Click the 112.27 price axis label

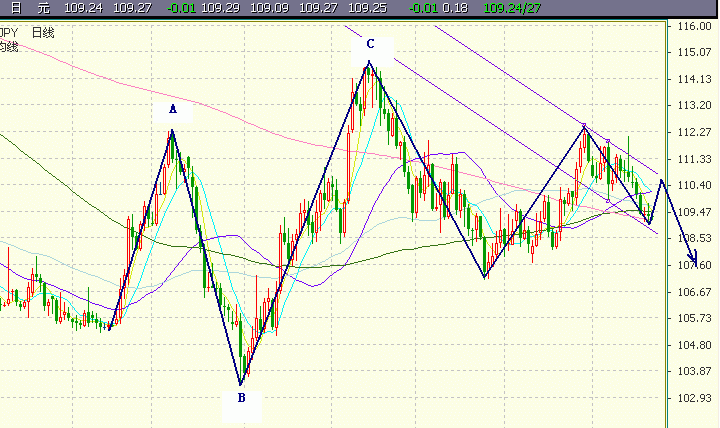tap(695, 132)
